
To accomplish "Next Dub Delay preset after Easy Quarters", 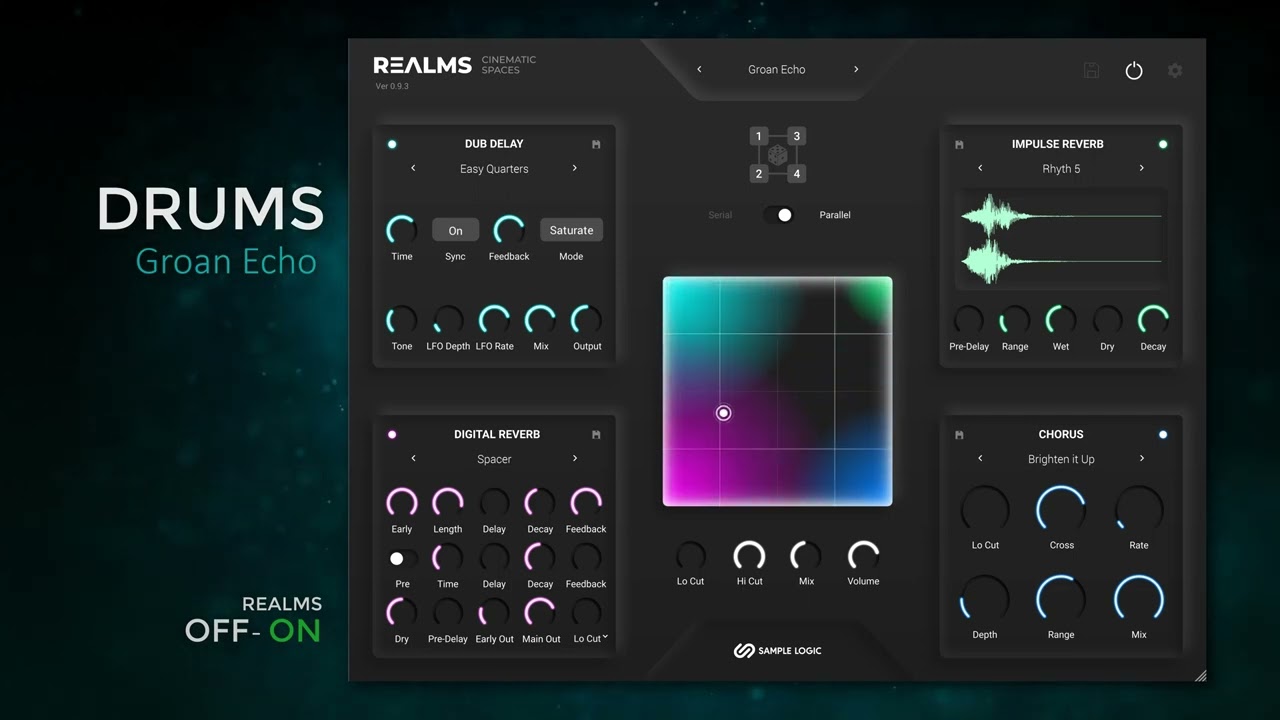I will 575,168.
